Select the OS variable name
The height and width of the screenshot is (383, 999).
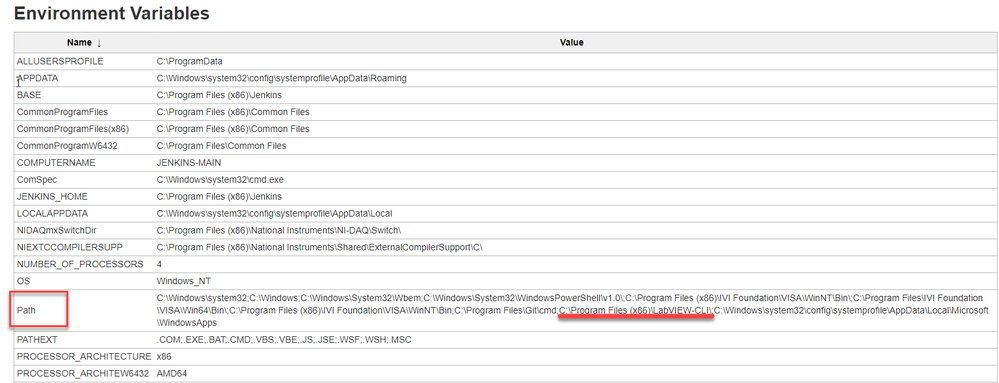(23, 281)
